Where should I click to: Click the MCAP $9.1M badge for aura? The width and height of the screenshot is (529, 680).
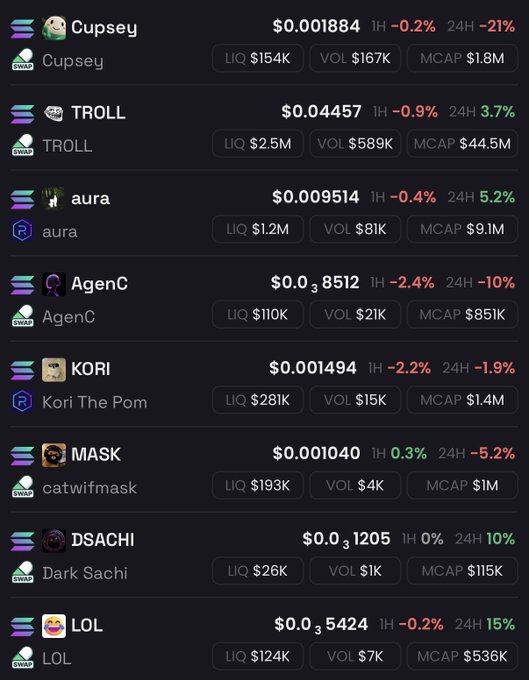(462, 229)
